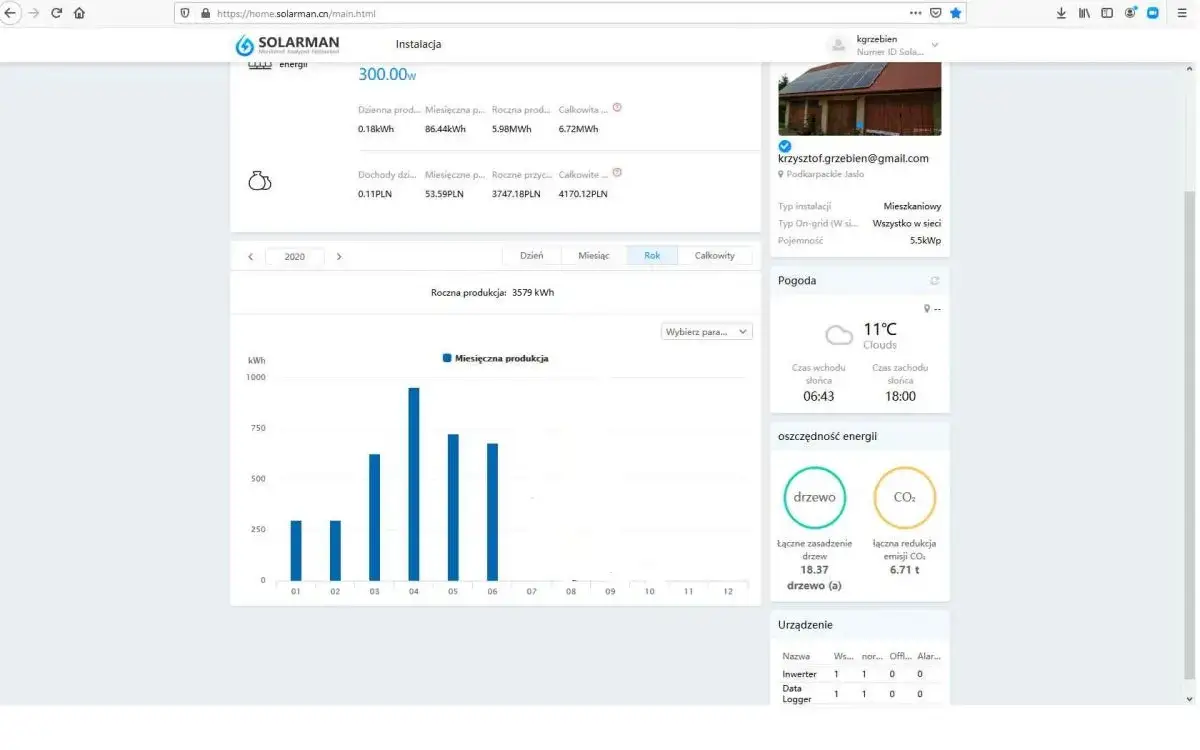Click the info icon beside Całkowita production
Viewport: 1200px width, 750px height.
tap(617, 107)
